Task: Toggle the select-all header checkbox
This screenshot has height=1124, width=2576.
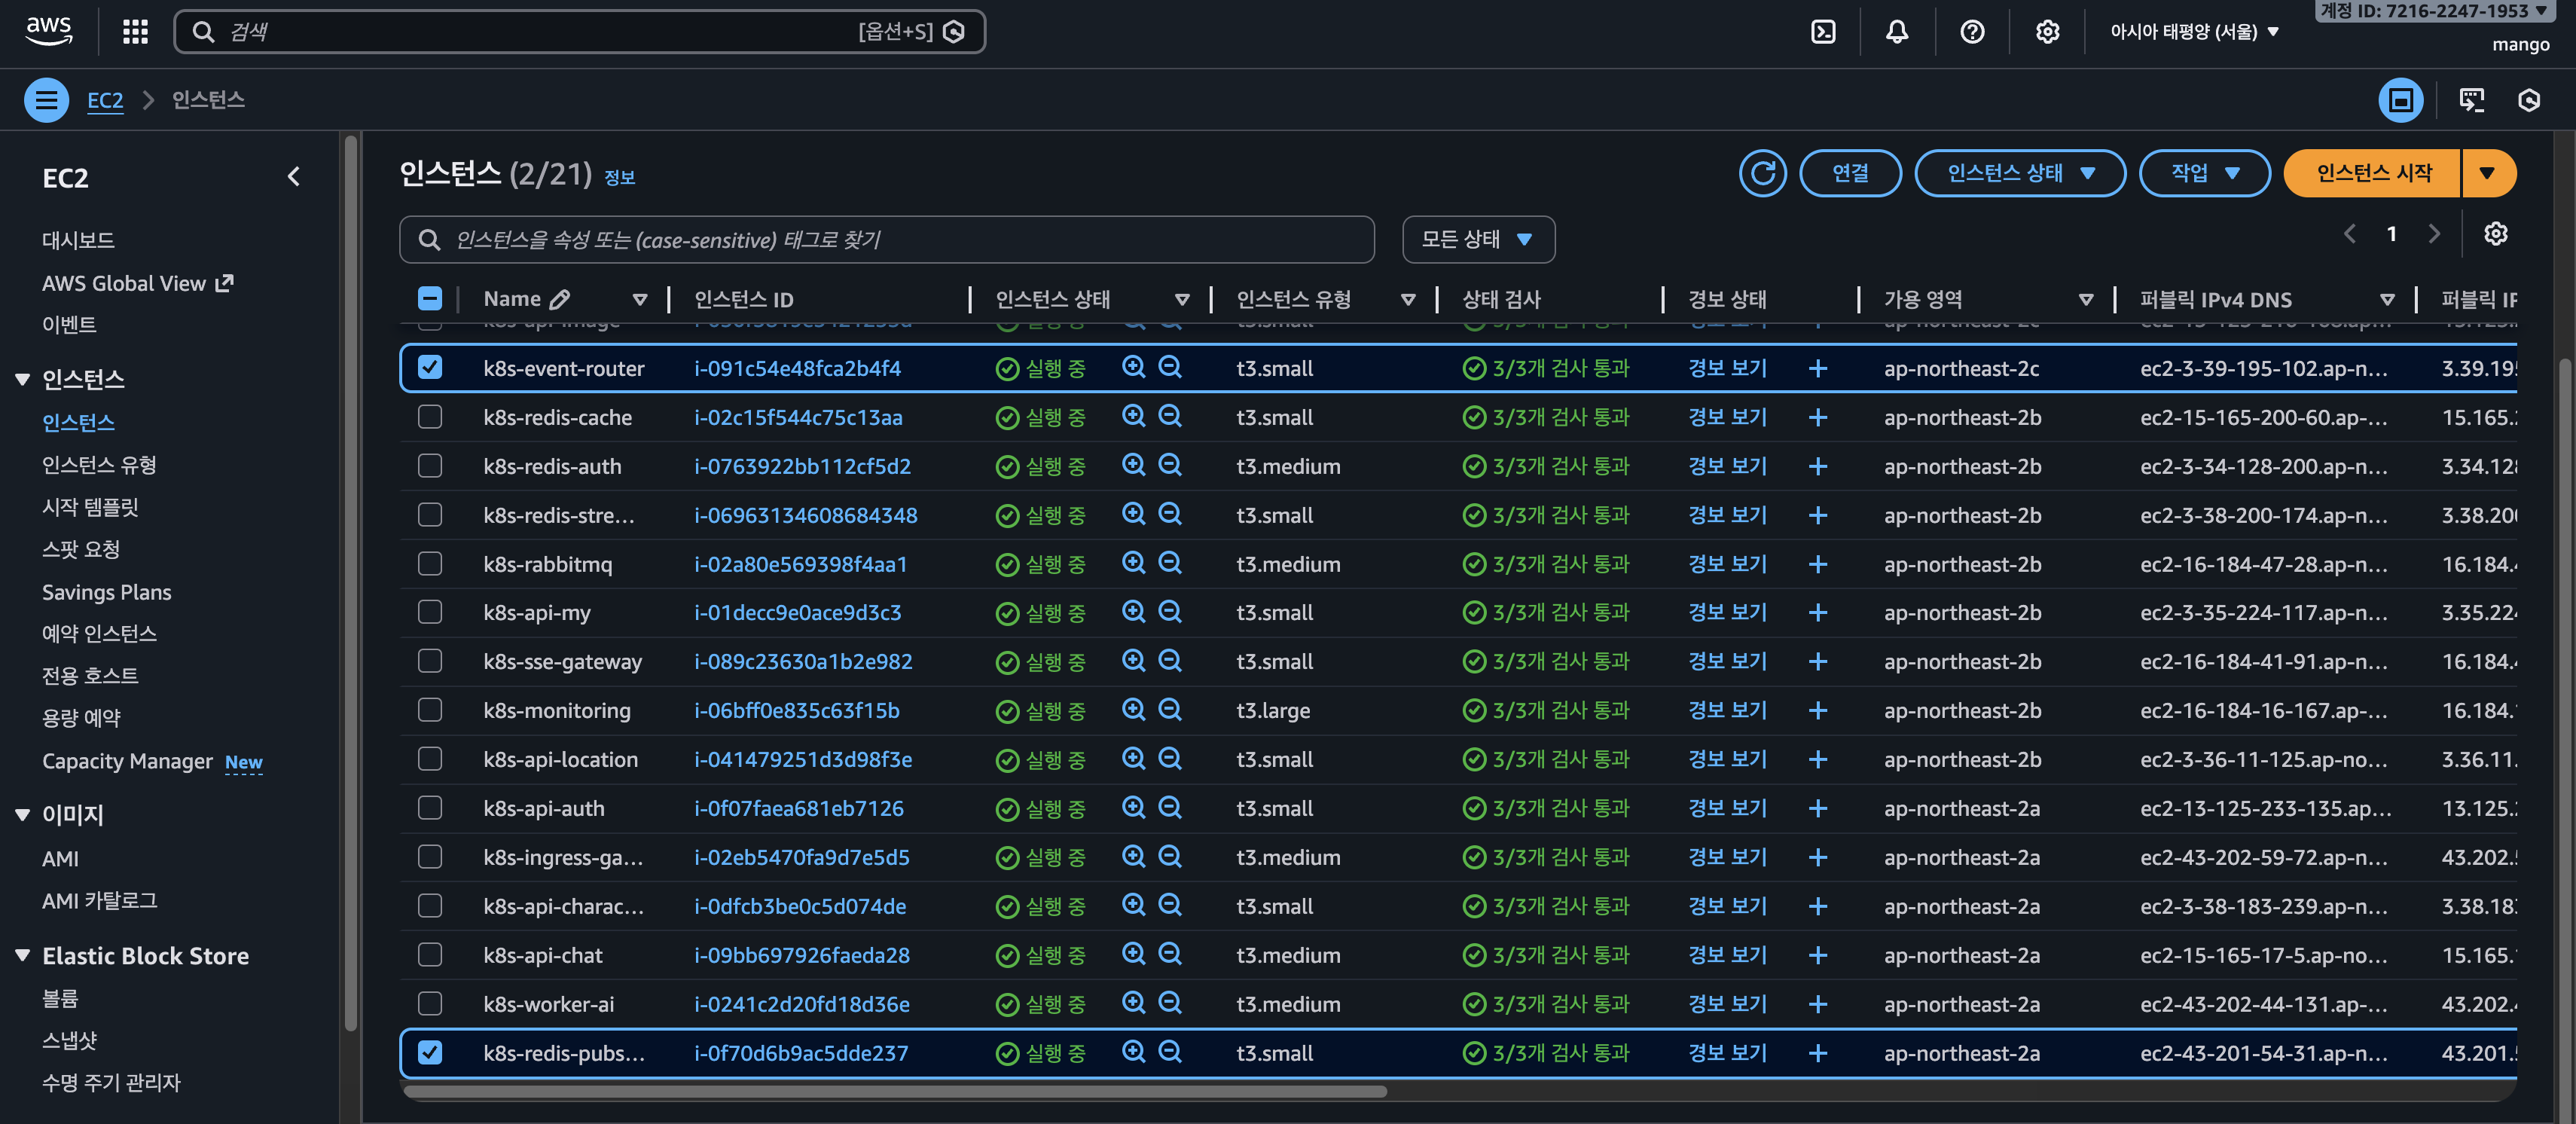Action: (430, 298)
